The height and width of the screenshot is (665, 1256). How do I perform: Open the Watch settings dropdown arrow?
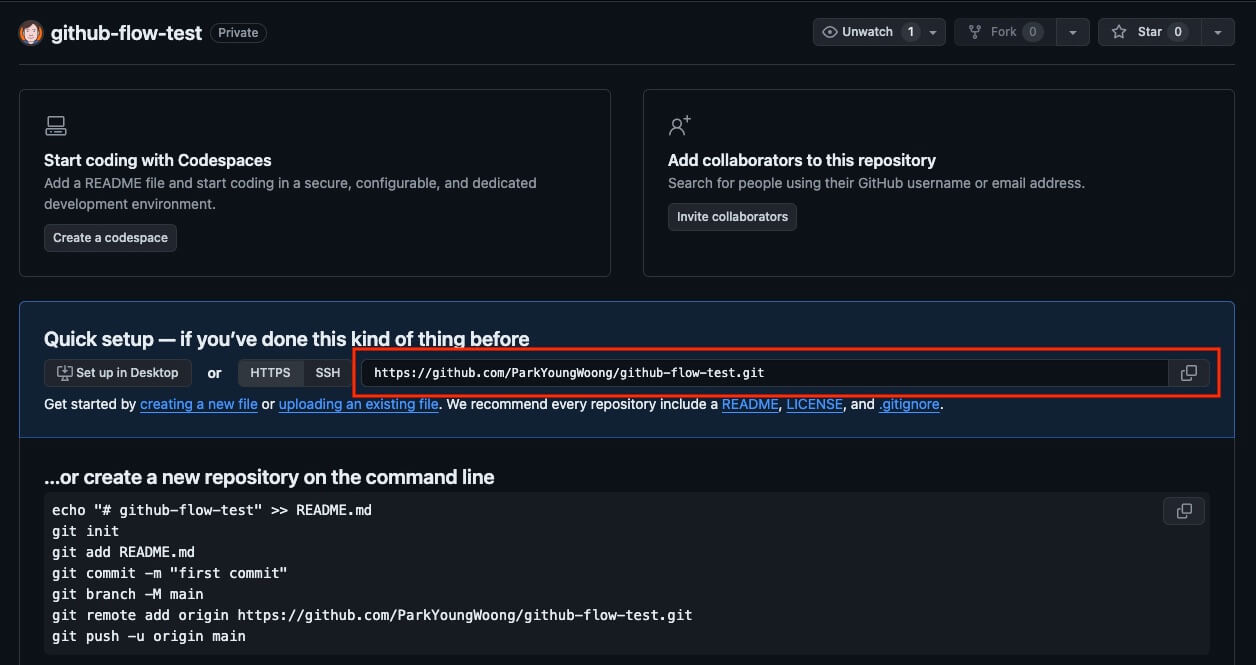point(934,31)
